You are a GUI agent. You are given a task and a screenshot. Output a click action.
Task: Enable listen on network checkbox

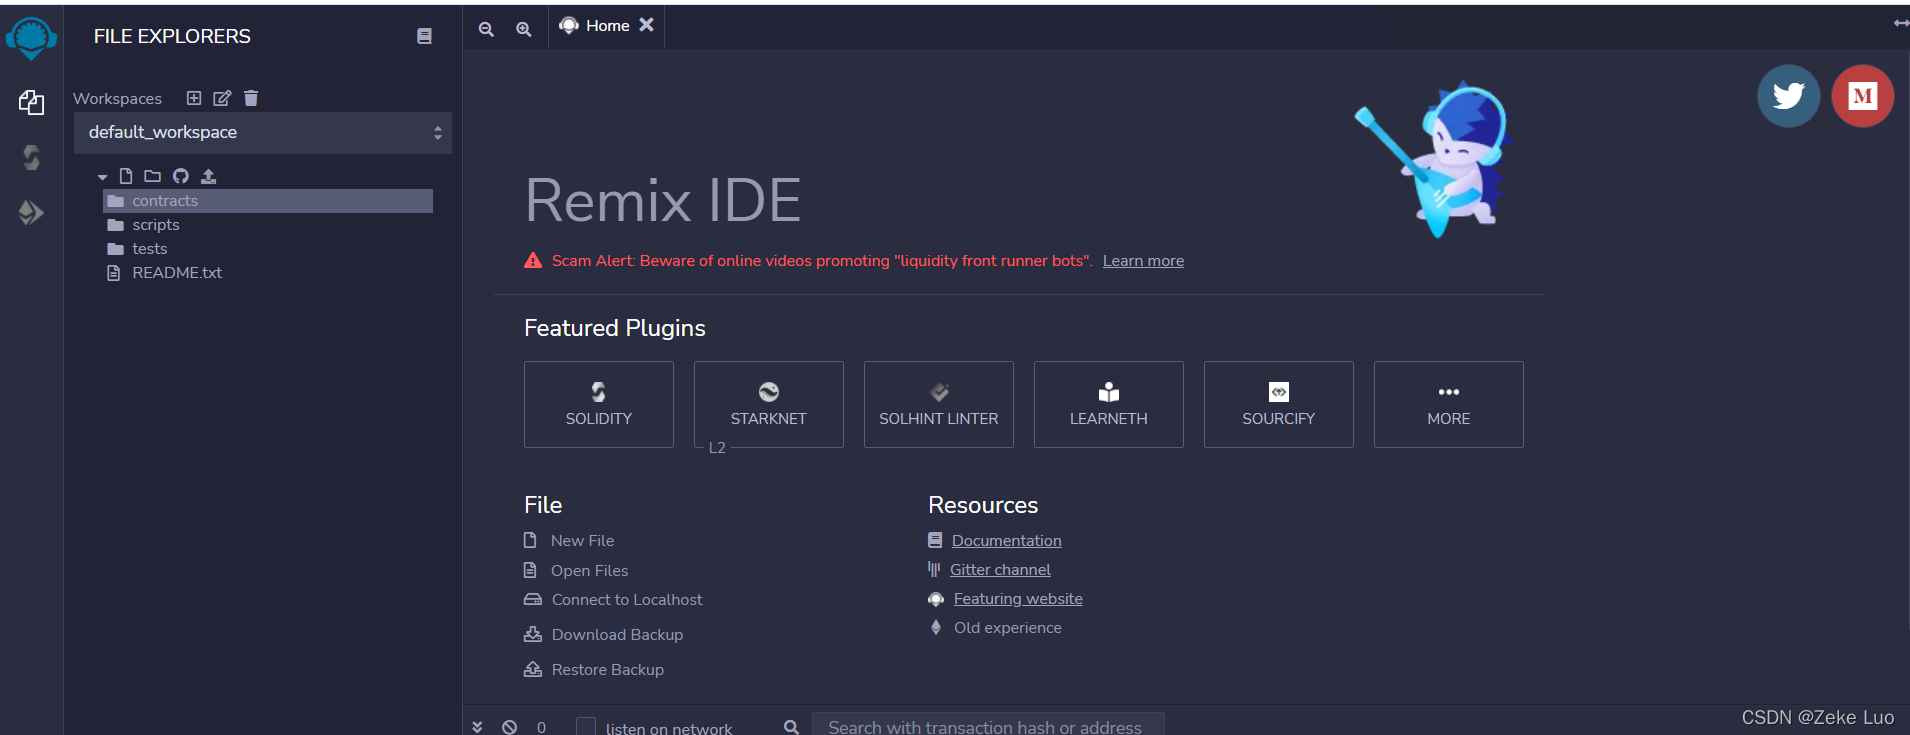586,727
